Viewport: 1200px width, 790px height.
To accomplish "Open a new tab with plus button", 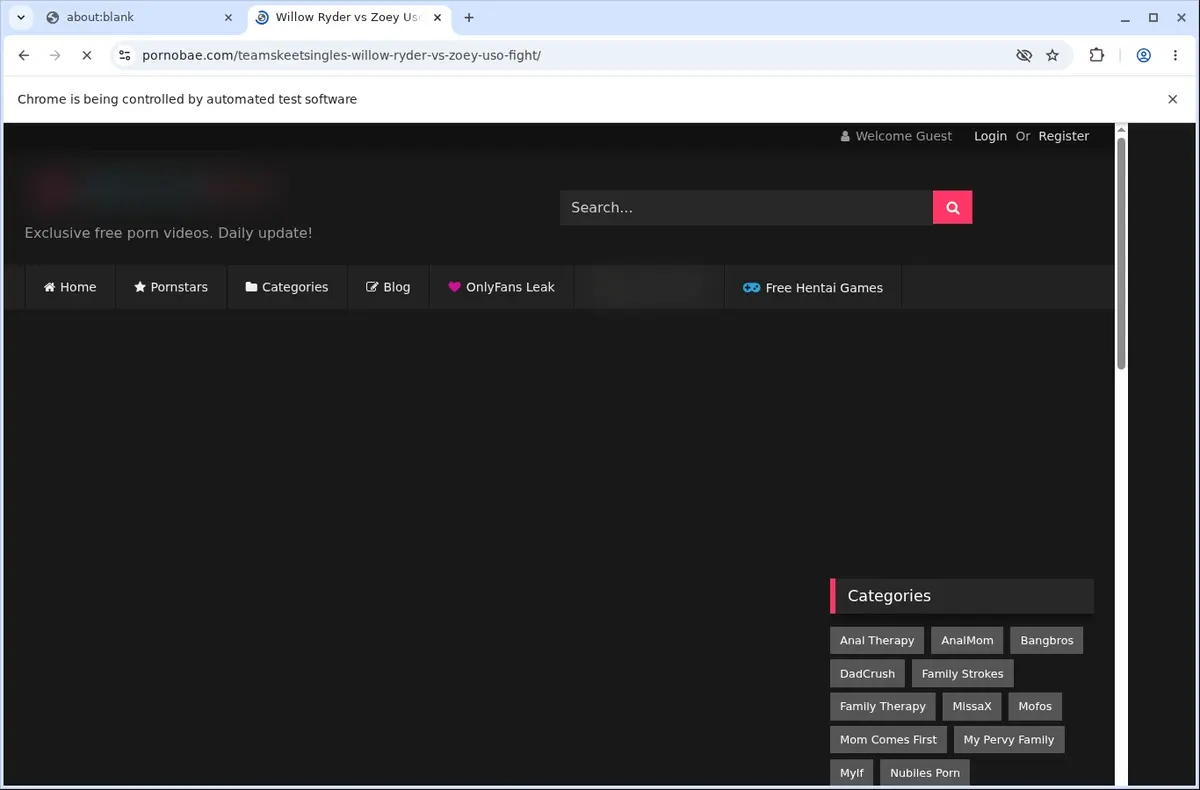I will [x=469, y=17].
